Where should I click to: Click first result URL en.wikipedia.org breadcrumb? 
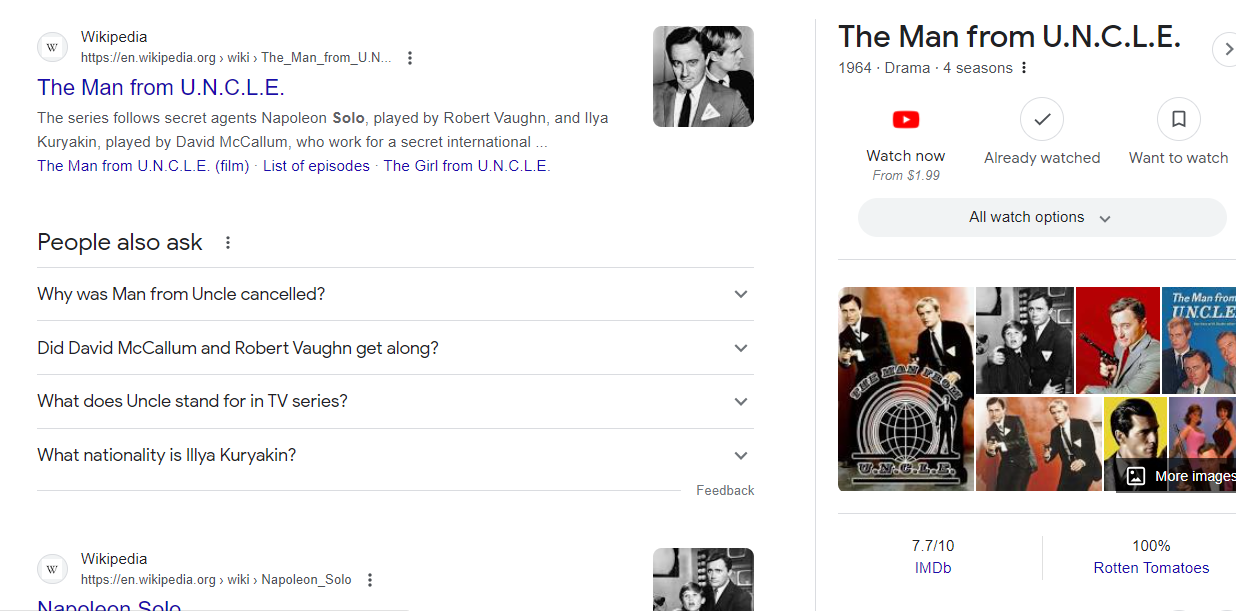tap(236, 58)
